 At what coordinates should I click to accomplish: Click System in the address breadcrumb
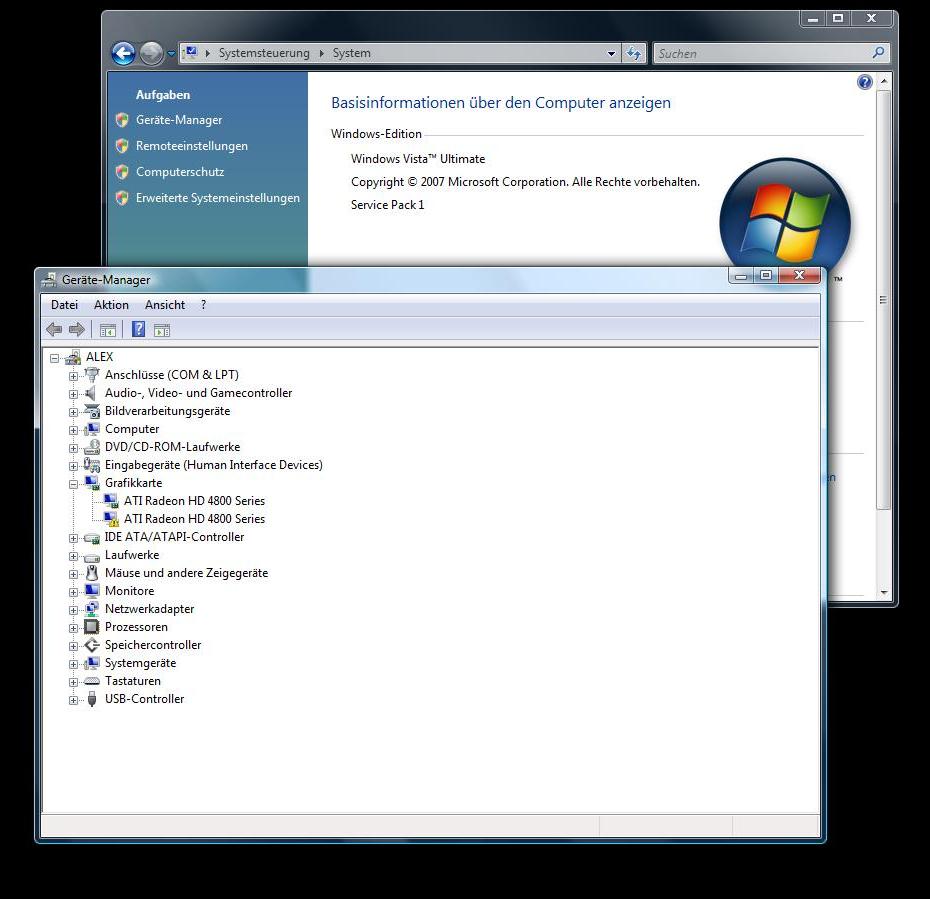[x=351, y=53]
